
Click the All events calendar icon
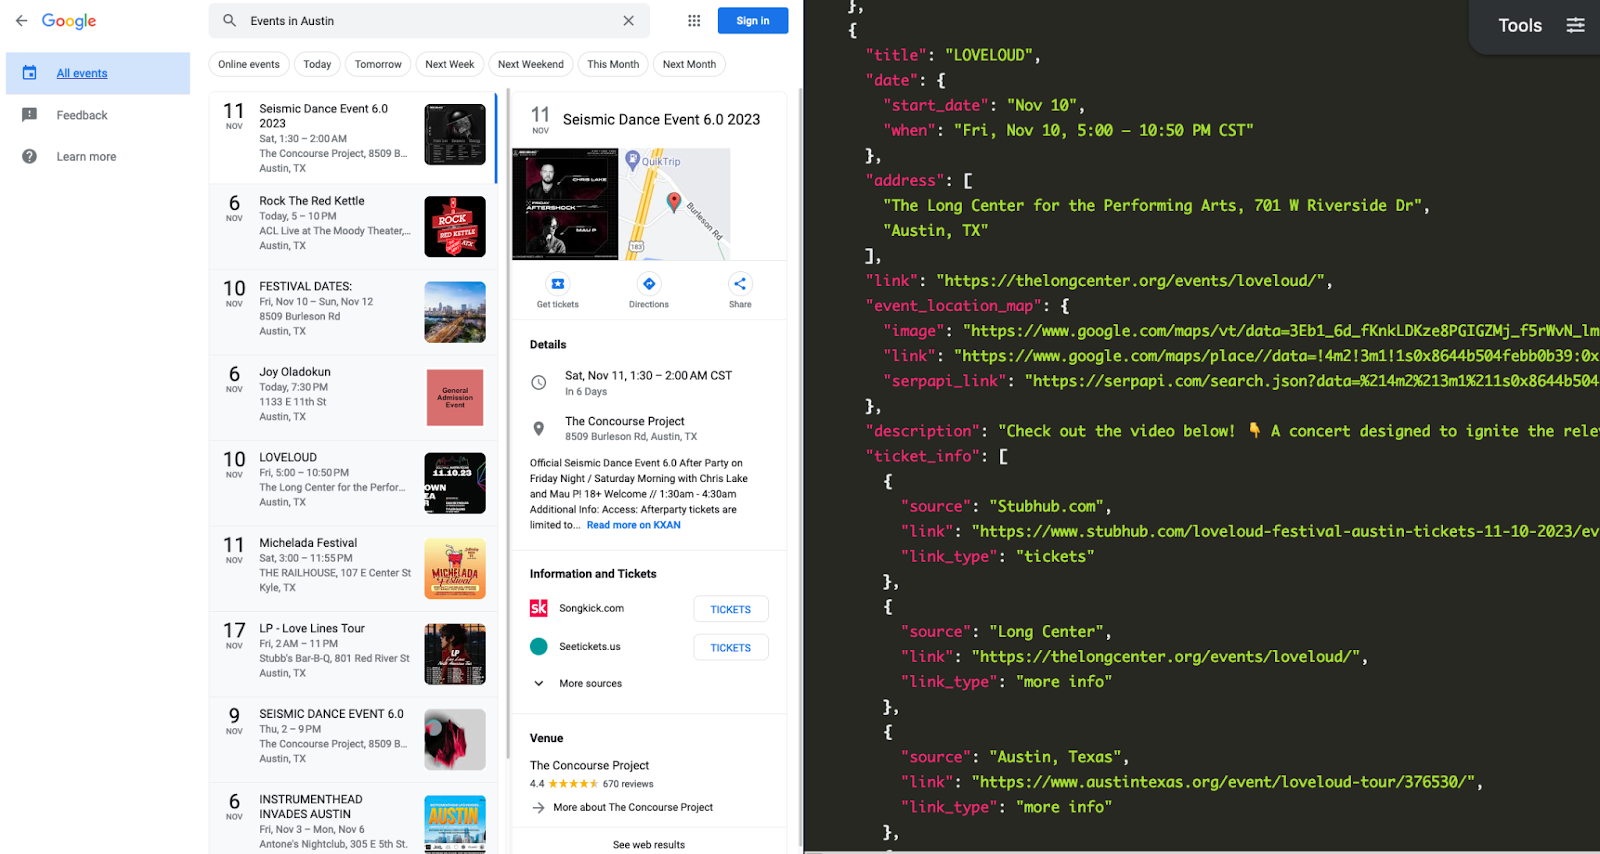coord(30,73)
